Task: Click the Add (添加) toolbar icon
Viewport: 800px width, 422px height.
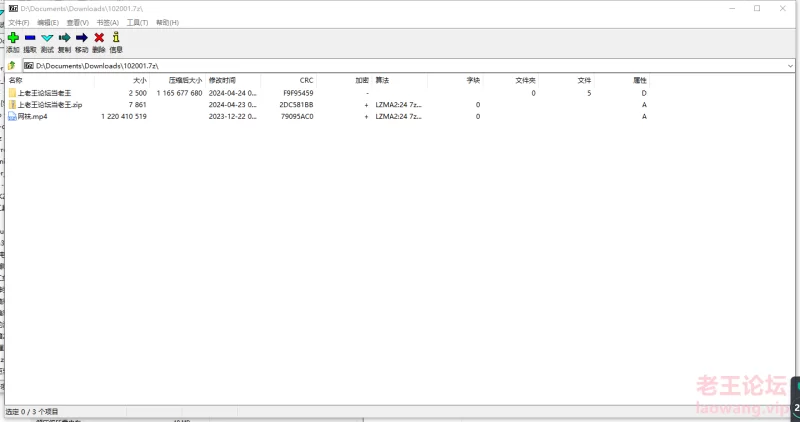Action: (13, 38)
